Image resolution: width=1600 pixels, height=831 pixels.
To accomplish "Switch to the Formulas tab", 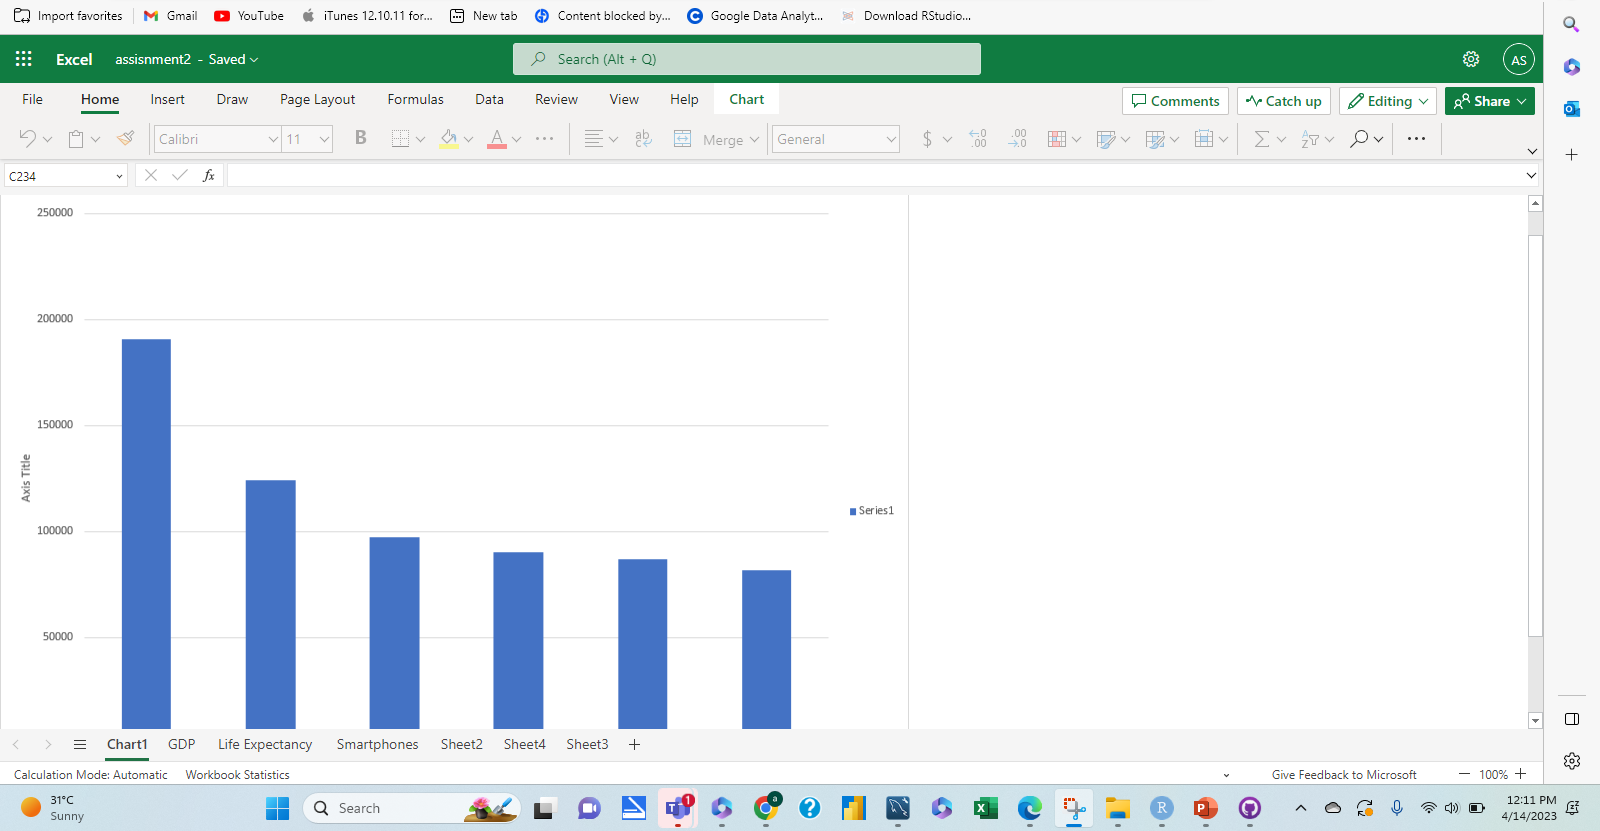I will (x=415, y=99).
